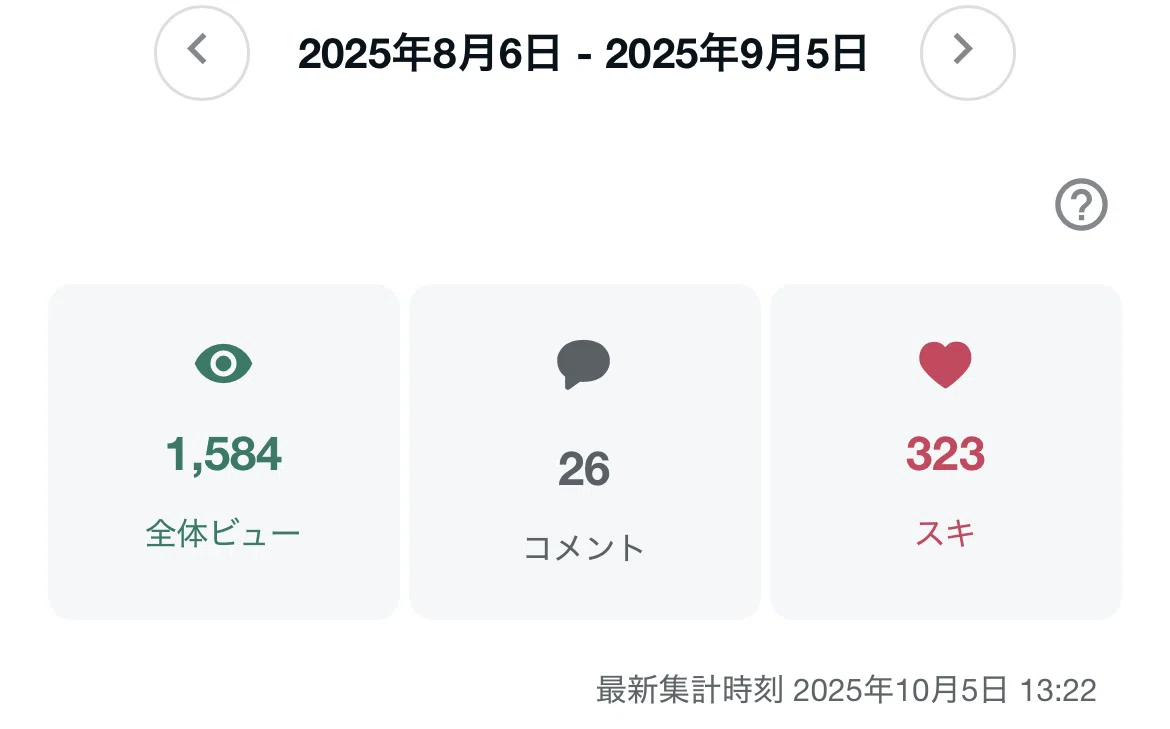Select the 全体ビュー stats card
The image size is (1170, 729).
click(x=224, y=451)
